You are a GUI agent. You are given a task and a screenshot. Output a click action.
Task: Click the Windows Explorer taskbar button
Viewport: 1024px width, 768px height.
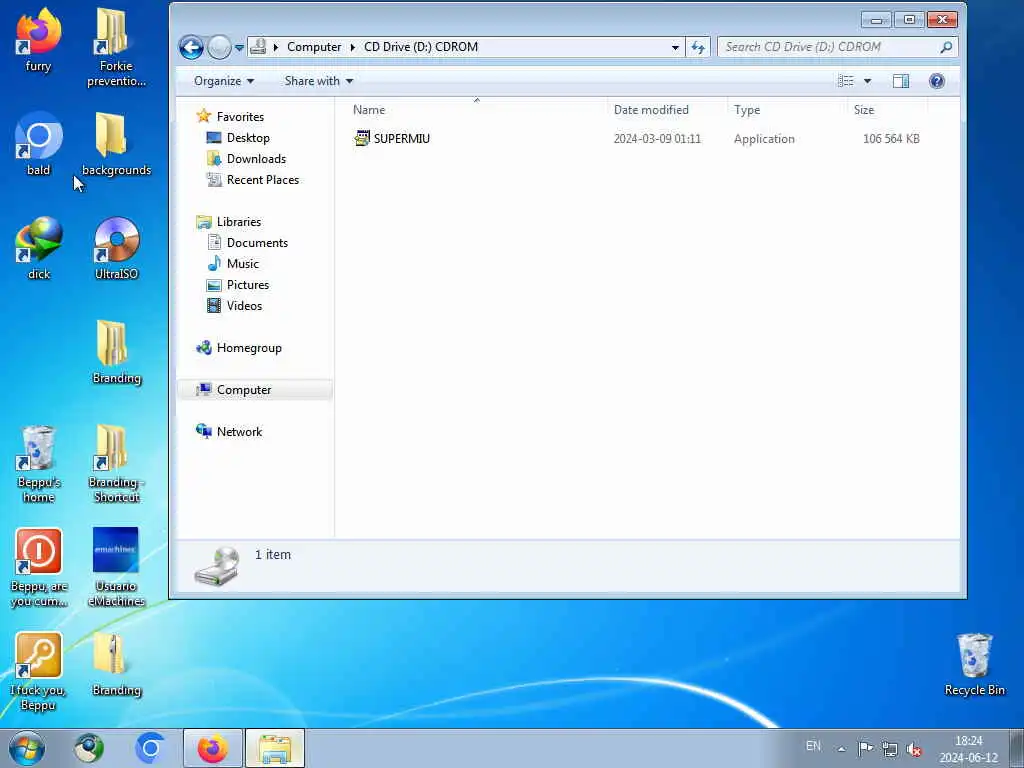(x=275, y=748)
